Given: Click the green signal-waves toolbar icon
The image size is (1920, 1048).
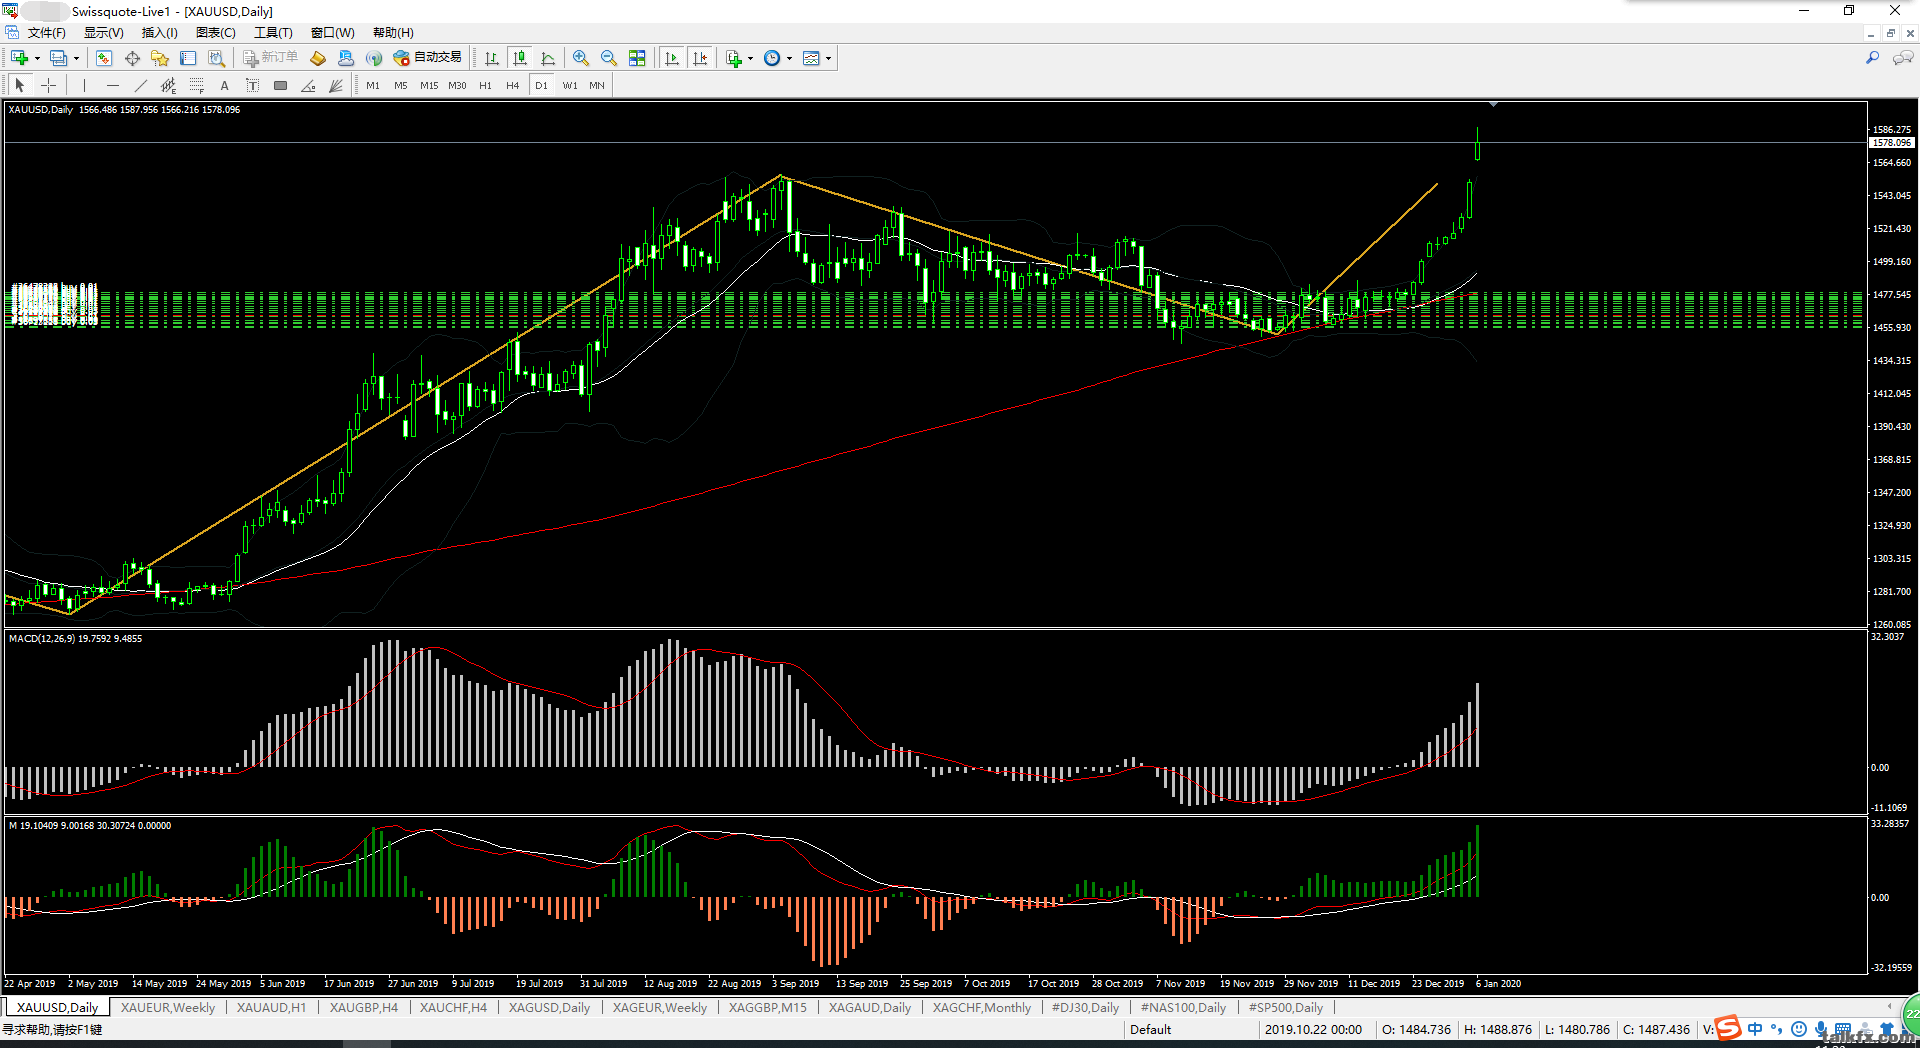Looking at the screenshot, I should pos(374,58).
